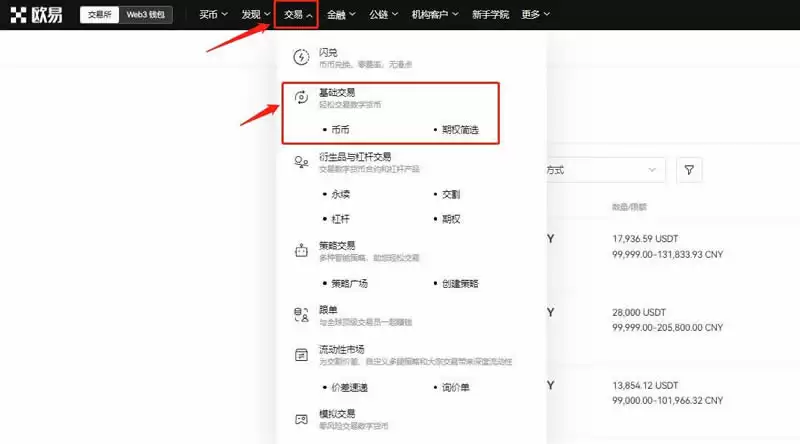Click the 流动性市场 icon
The image size is (800, 444).
coord(301,355)
